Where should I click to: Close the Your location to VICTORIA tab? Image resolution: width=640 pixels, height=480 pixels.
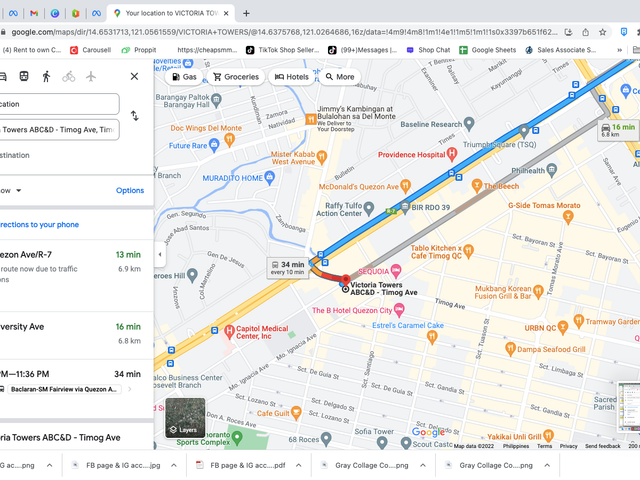coord(226,13)
